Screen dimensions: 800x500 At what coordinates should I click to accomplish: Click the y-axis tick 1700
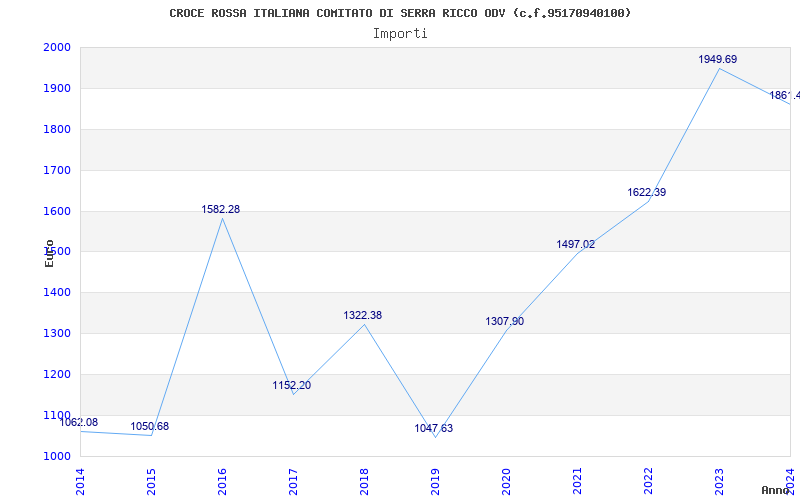(57, 170)
